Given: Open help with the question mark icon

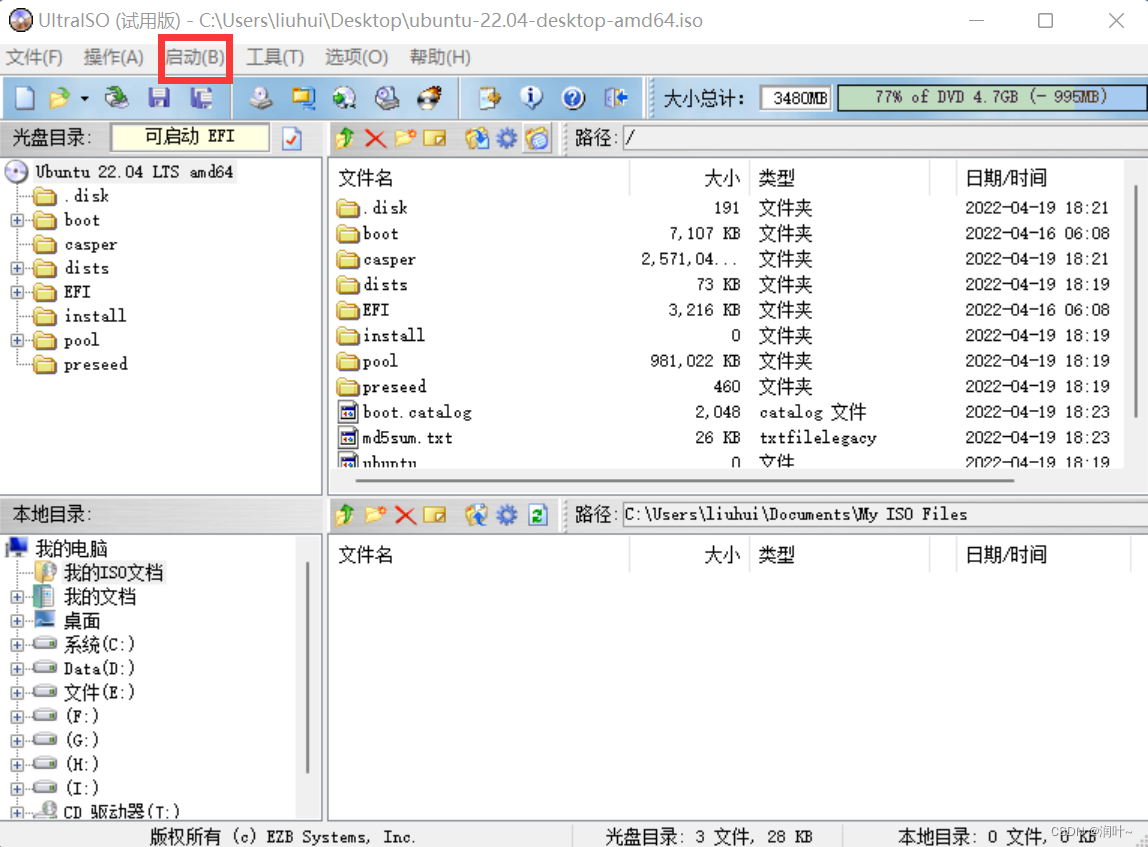Looking at the screenshot, I should (573, 97).
